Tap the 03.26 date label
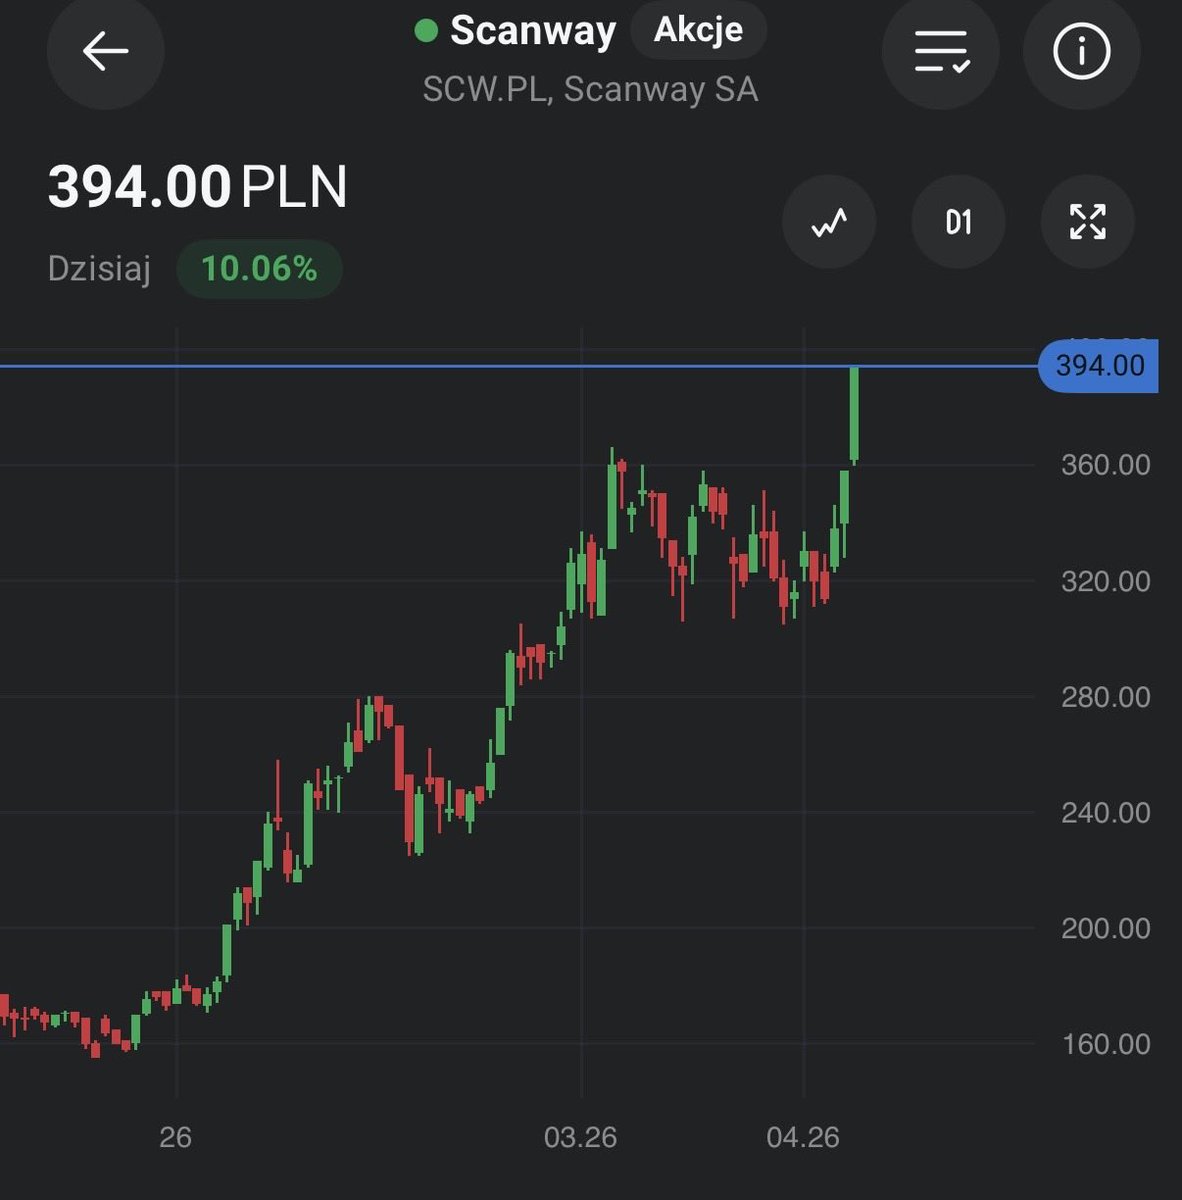This screenshot has height=1200, width=1182. point(581,1137)
